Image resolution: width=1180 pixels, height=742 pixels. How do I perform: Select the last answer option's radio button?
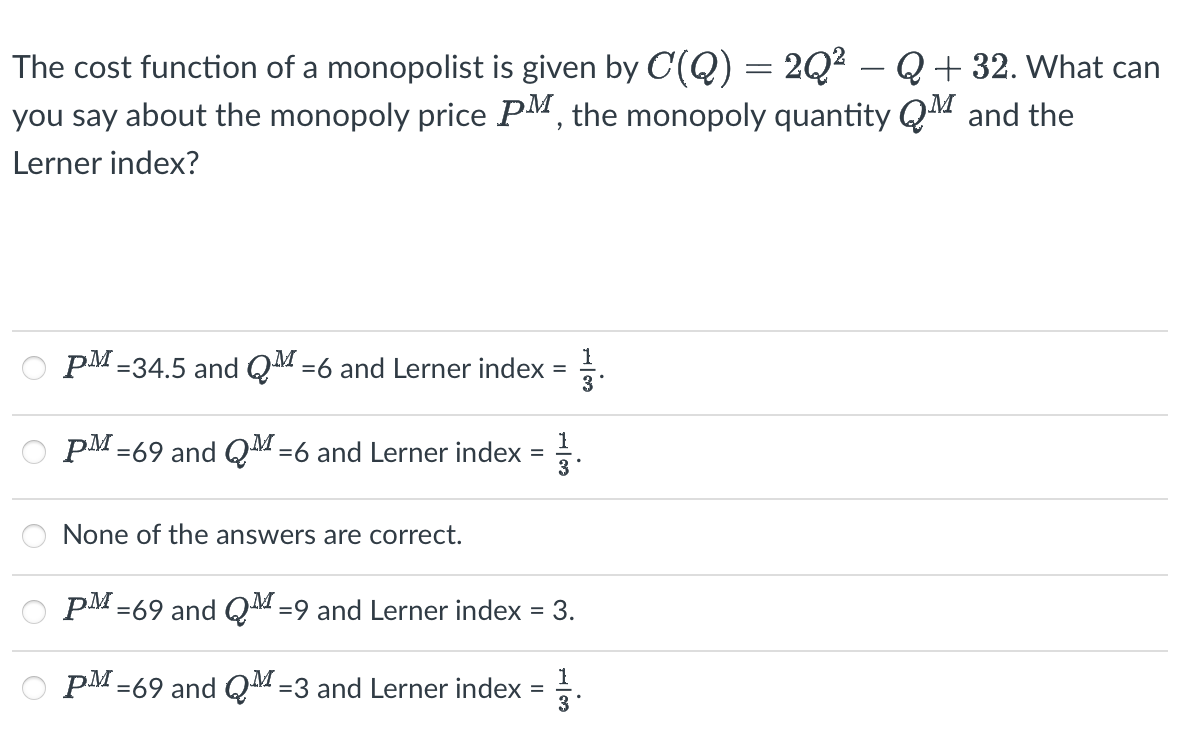(33, 688)
